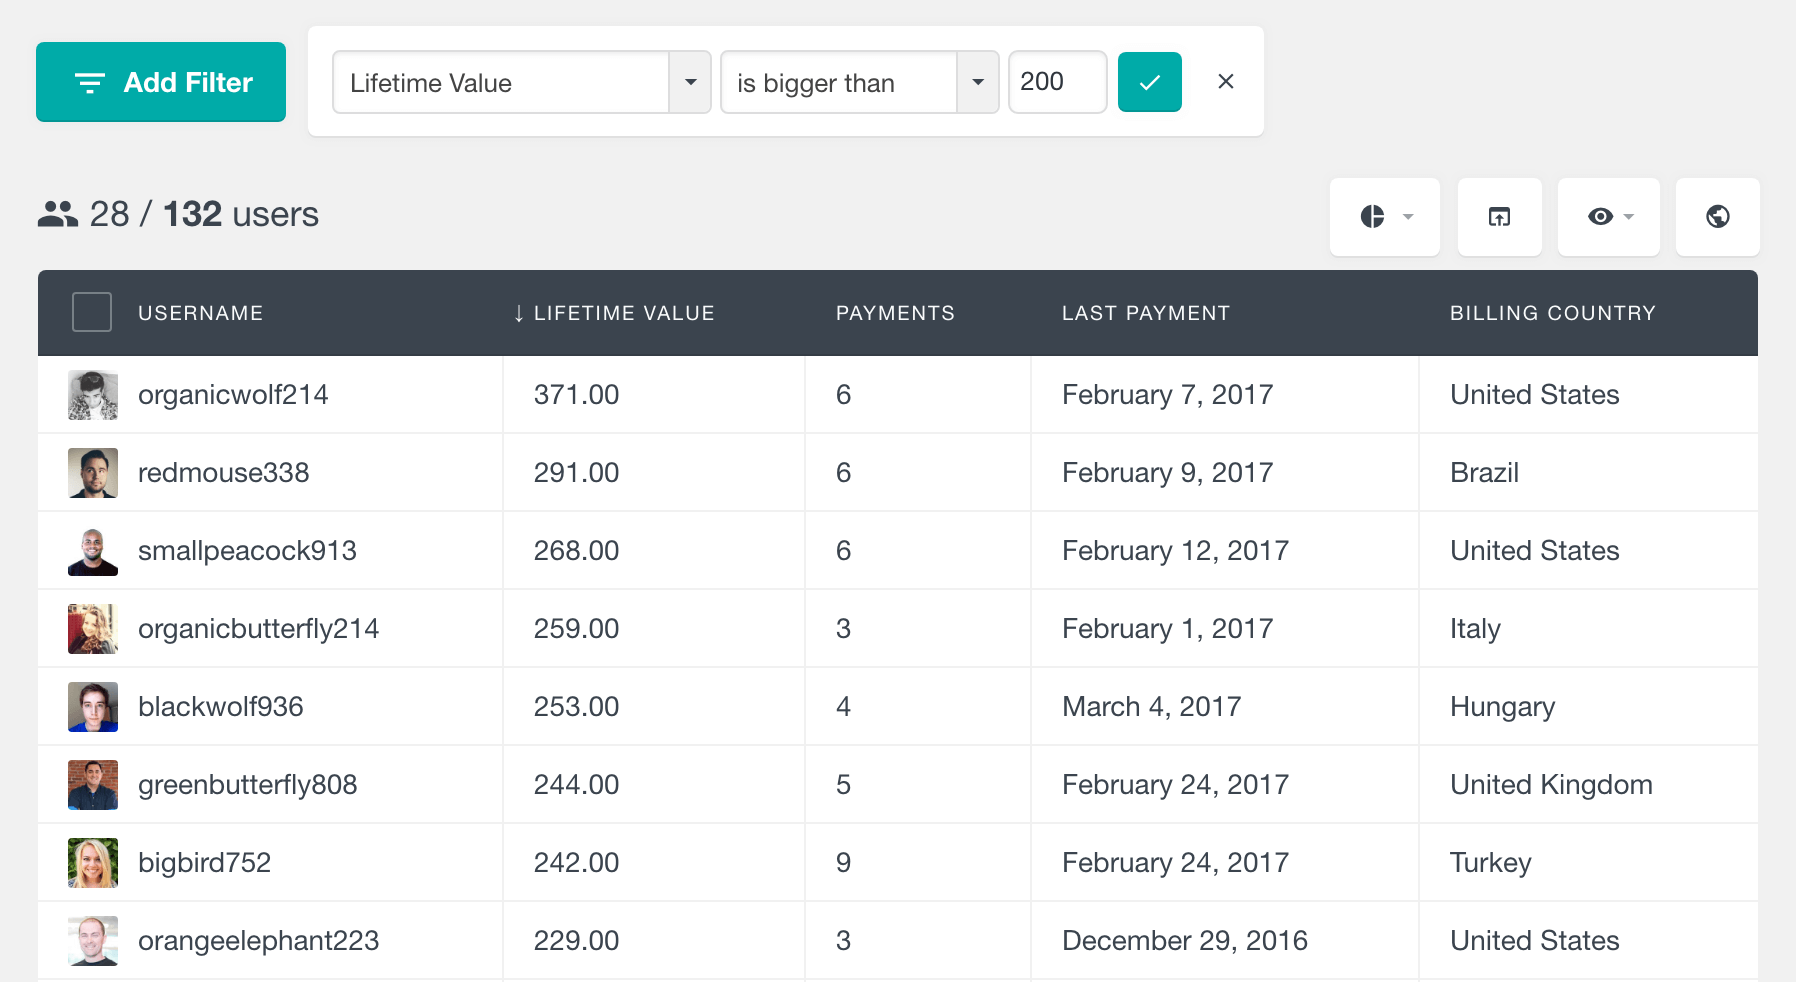Viewport: 1796px width, 982px height.
Task: Open user redmouse338
Action: pyautogui.click(x=224, y=473)
